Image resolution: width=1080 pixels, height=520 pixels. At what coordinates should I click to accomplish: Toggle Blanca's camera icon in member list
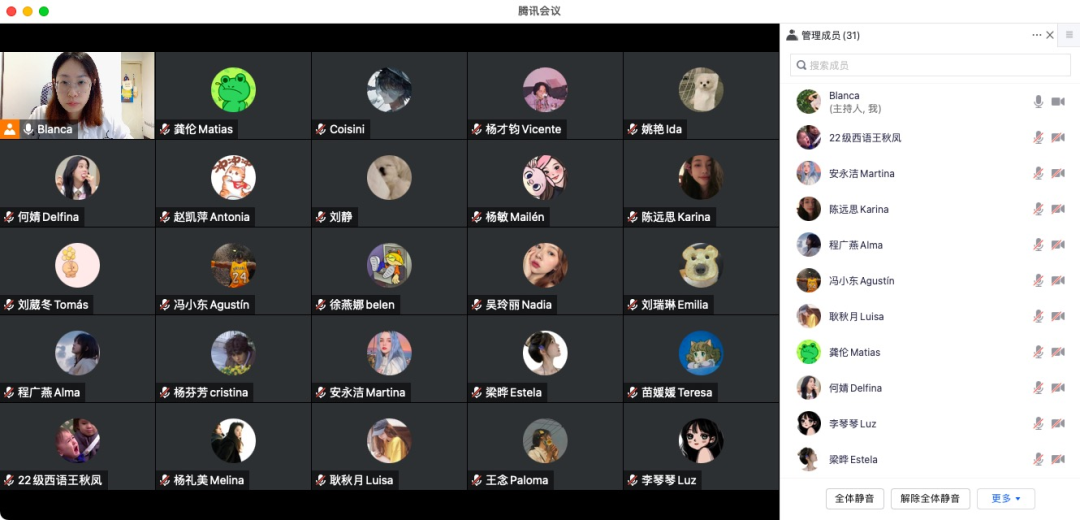1058,101
